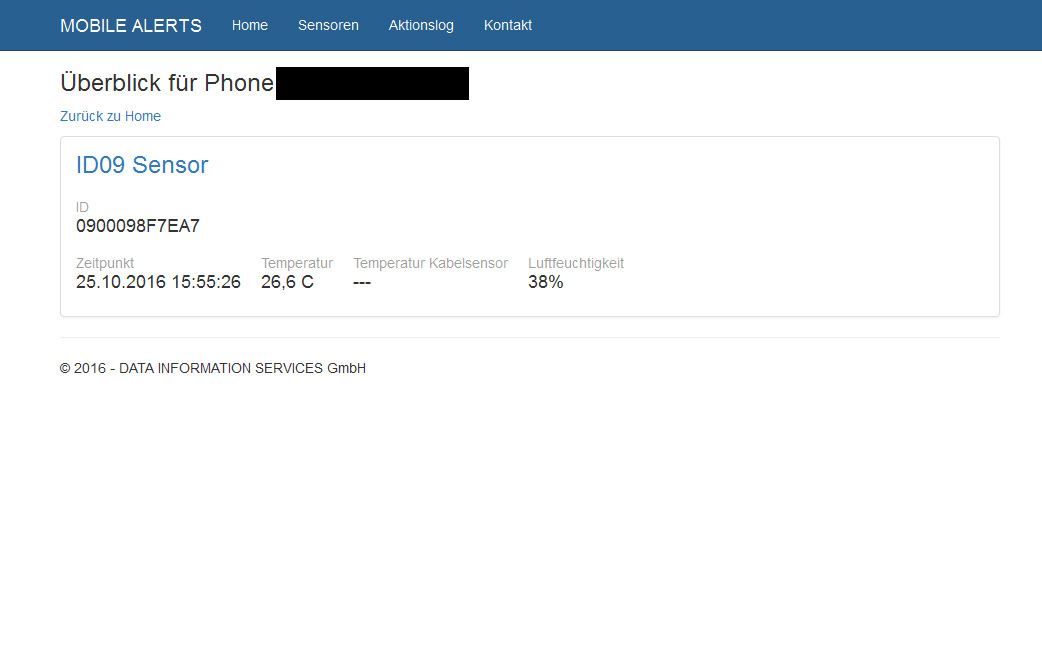This screenshot has width=1042, height=653.
Task: Click the Temperatur Kabelsensor label
Action: click(x=430, y=263)
